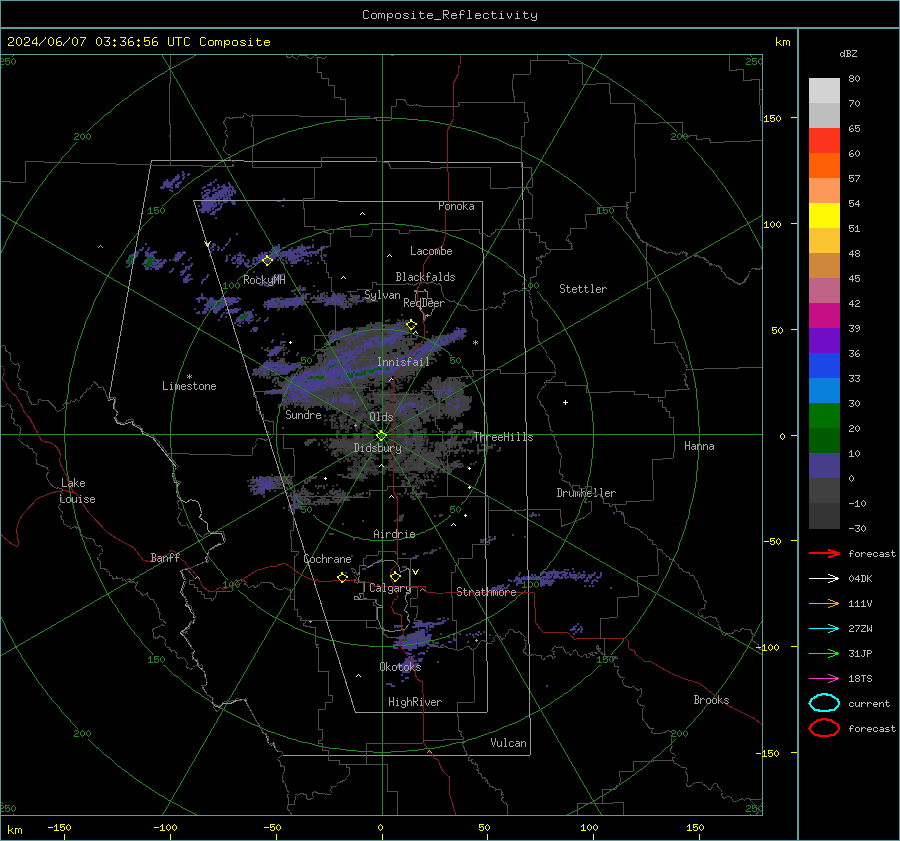Click the Hanna city label

(699, 446)
